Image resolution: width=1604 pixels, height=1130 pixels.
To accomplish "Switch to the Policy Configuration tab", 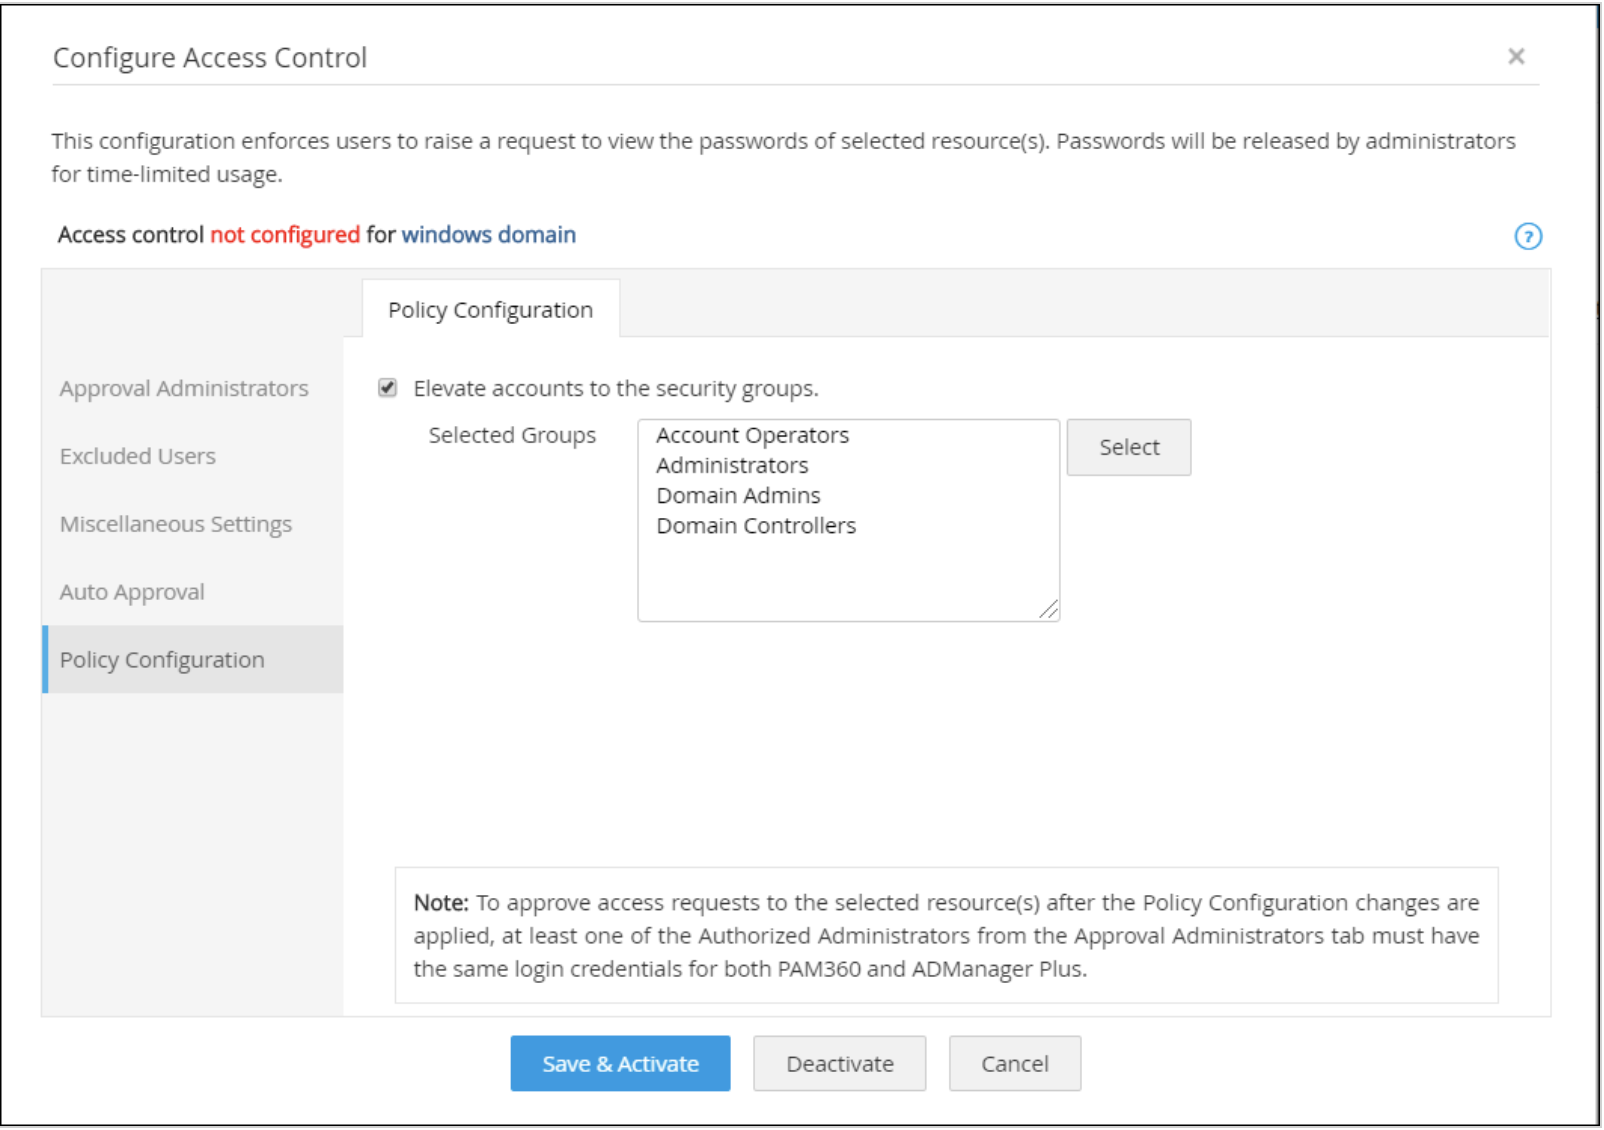I will [491, 309].
